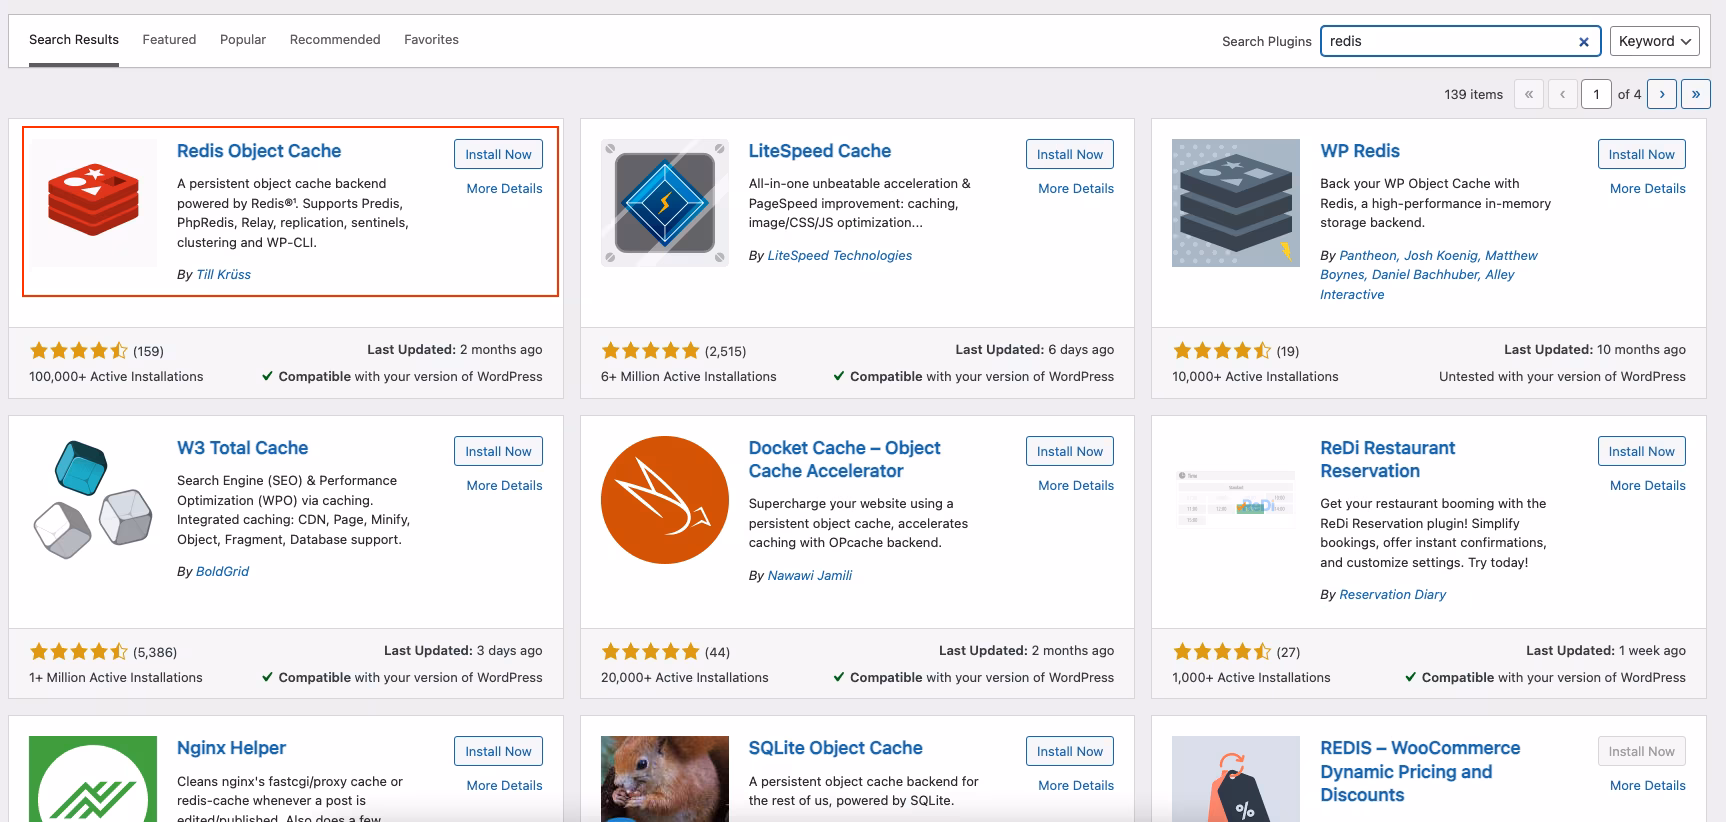Open the LiteSpeed Cache title link
The image size is (1726, 822).
(820, 151)
